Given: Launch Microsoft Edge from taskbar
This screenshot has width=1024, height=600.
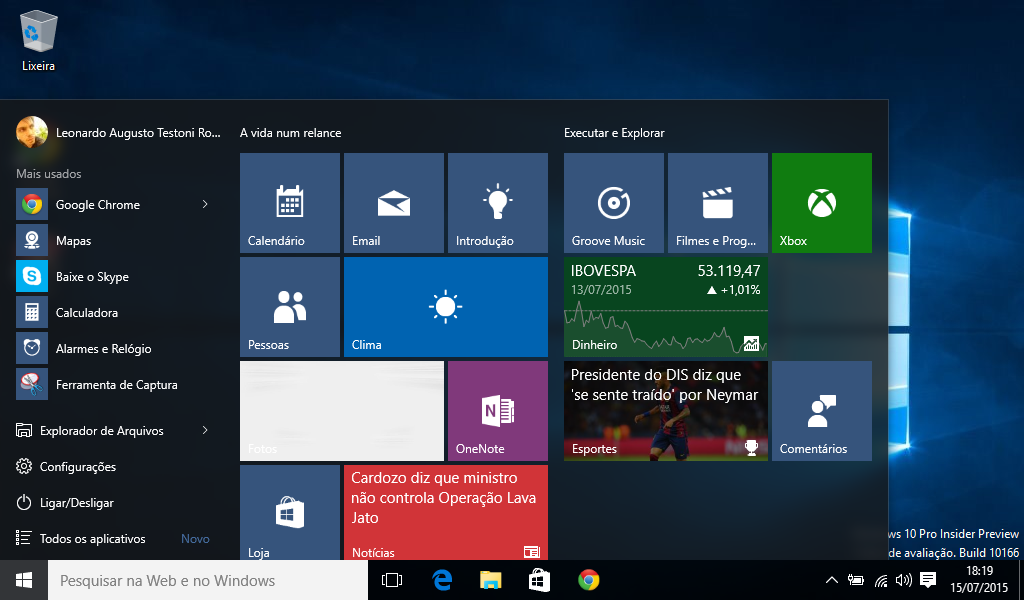Looking at the screenshot, I should tap(442, 580).
